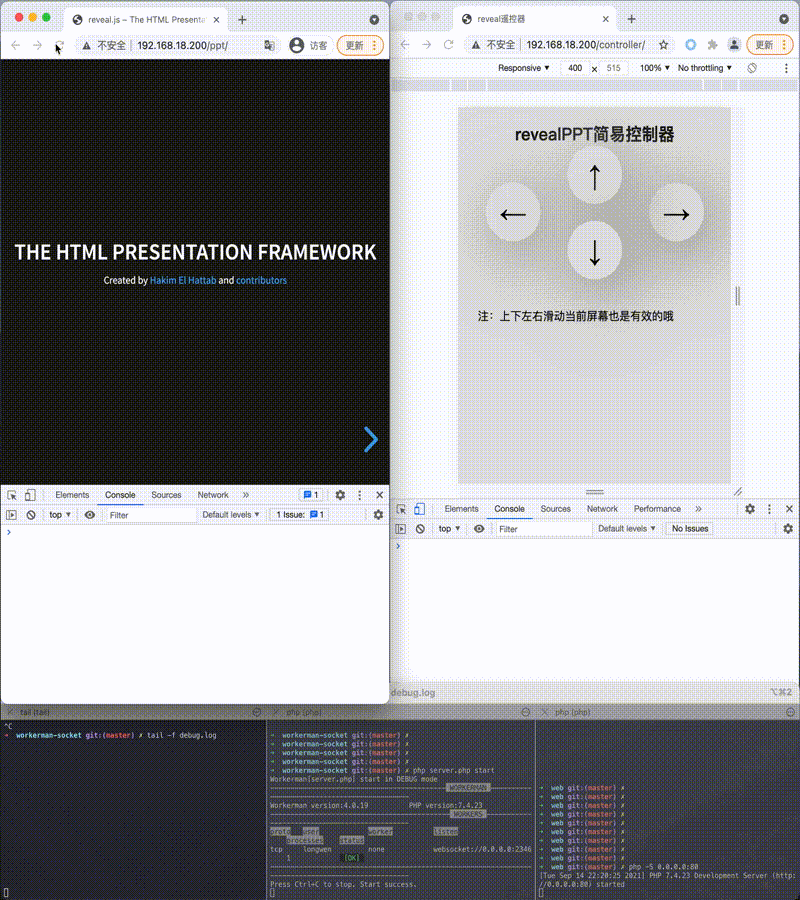Show console sidebar in right DevTools
The image size is (800, 900).
pyautogui.click(x=401, y=529)
